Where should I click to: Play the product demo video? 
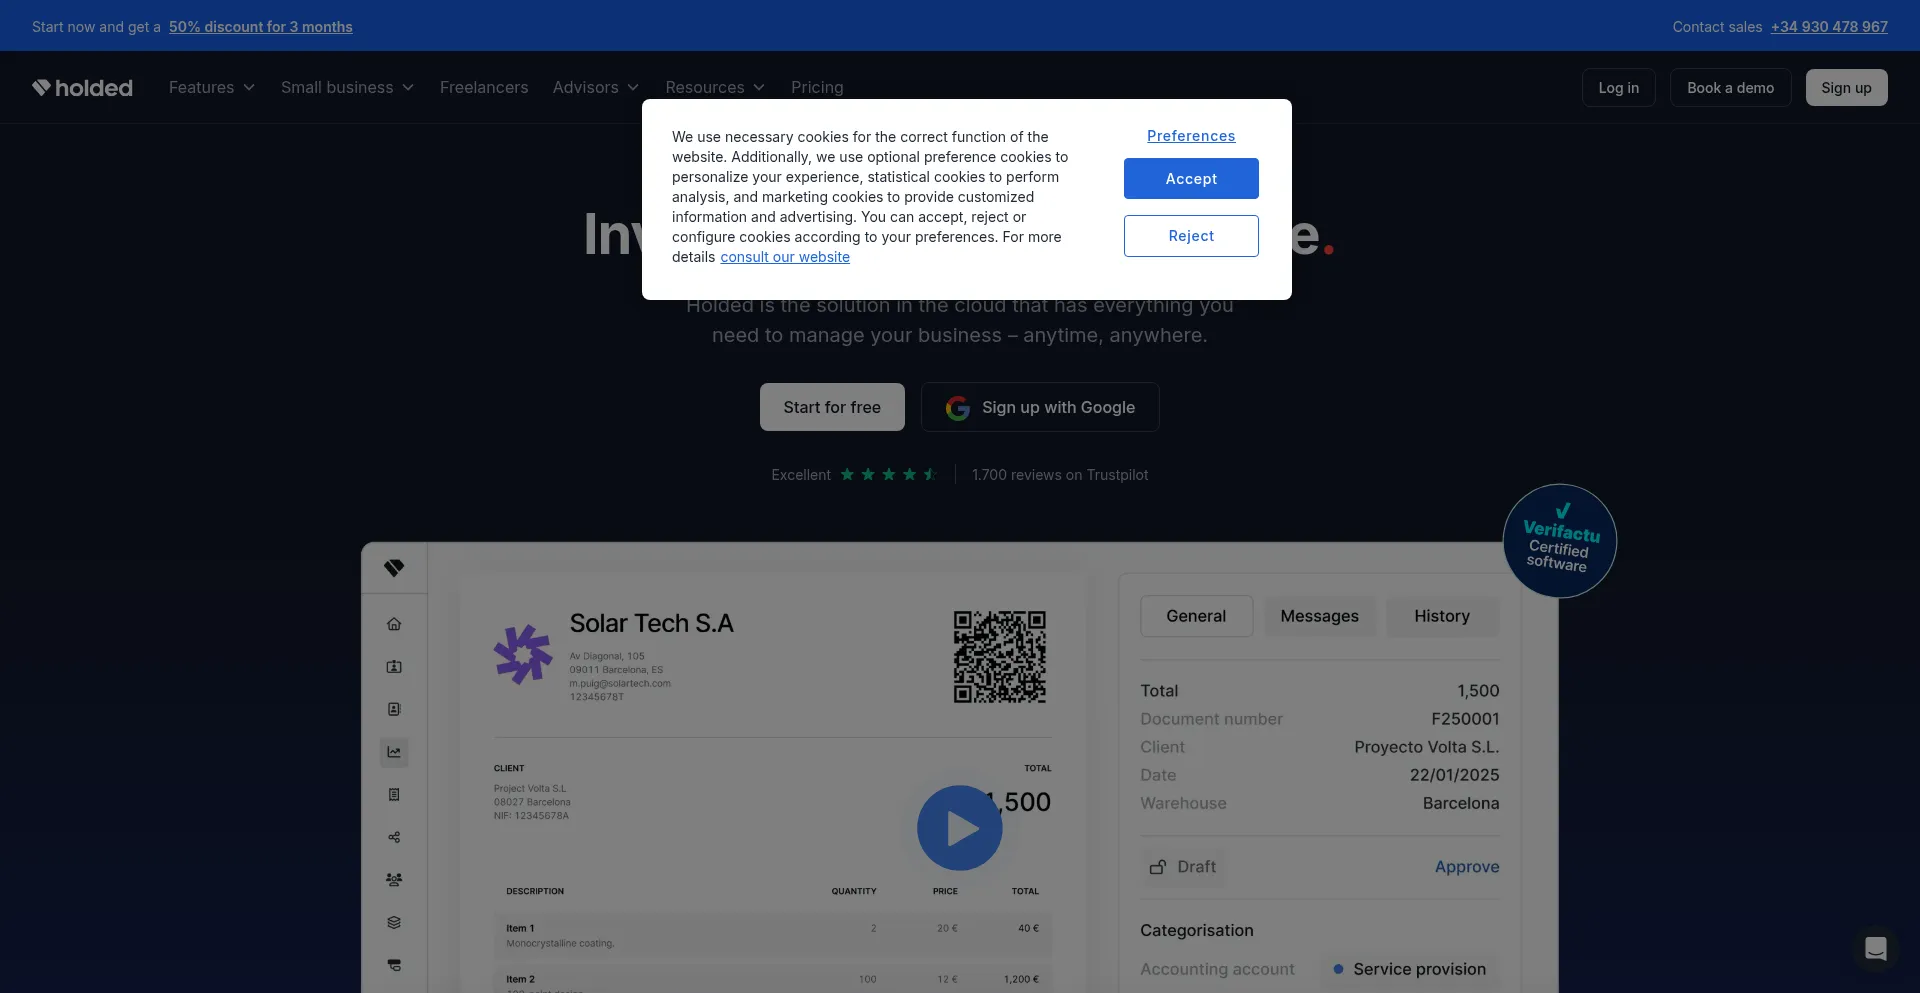pyautogui.click(x=959, y=828)
